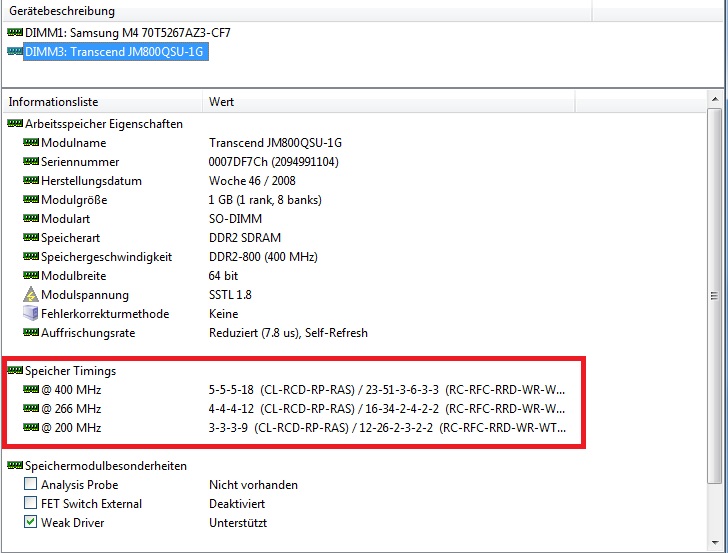Viewport: 728px width, 553px height.
Task: Select value DDR2-800 (400 MHz)
Action: click(263, 257)
